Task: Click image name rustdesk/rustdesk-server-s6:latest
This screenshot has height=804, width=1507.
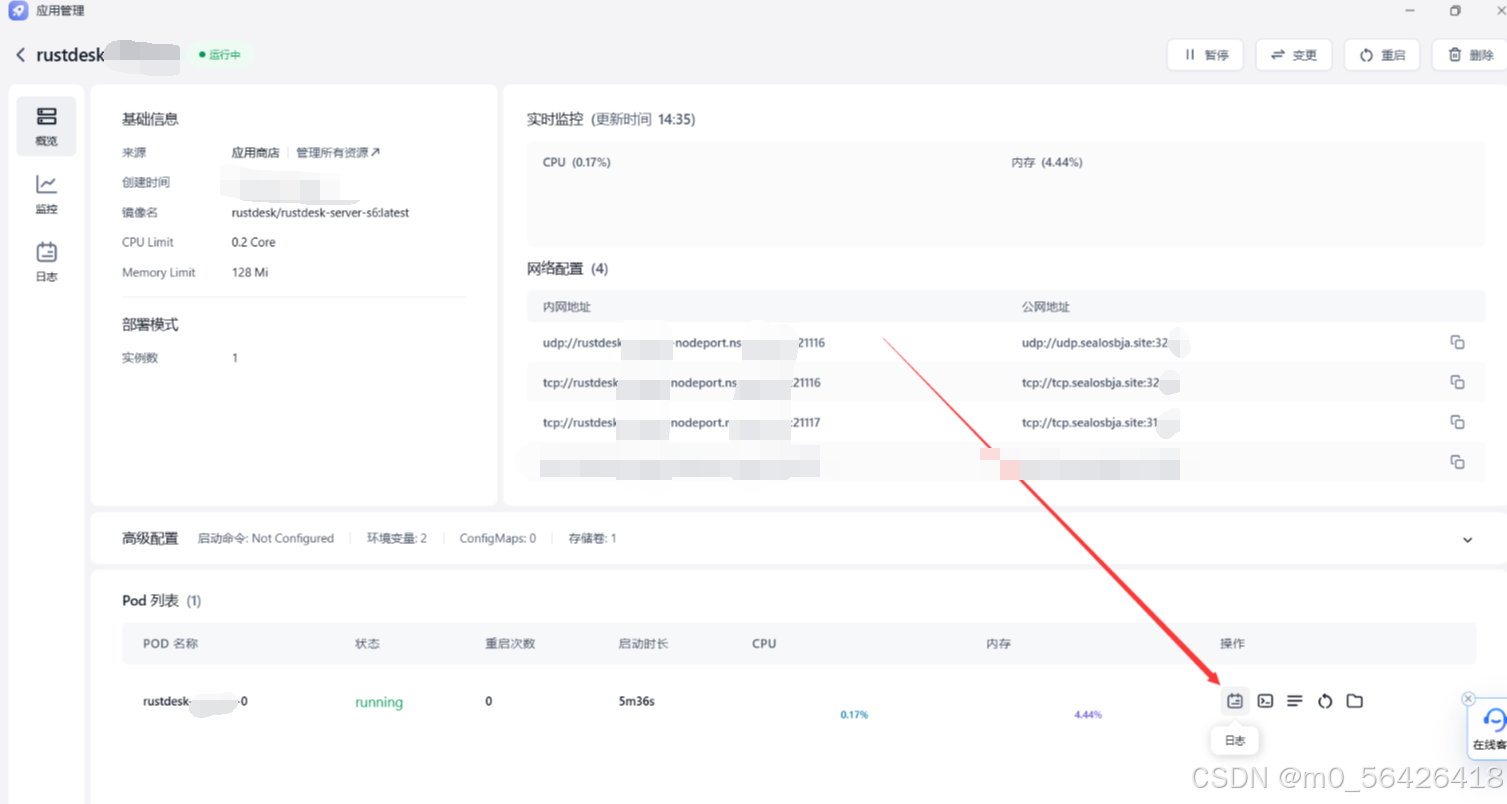Action: pyautogui.click(x=320, y=213)
